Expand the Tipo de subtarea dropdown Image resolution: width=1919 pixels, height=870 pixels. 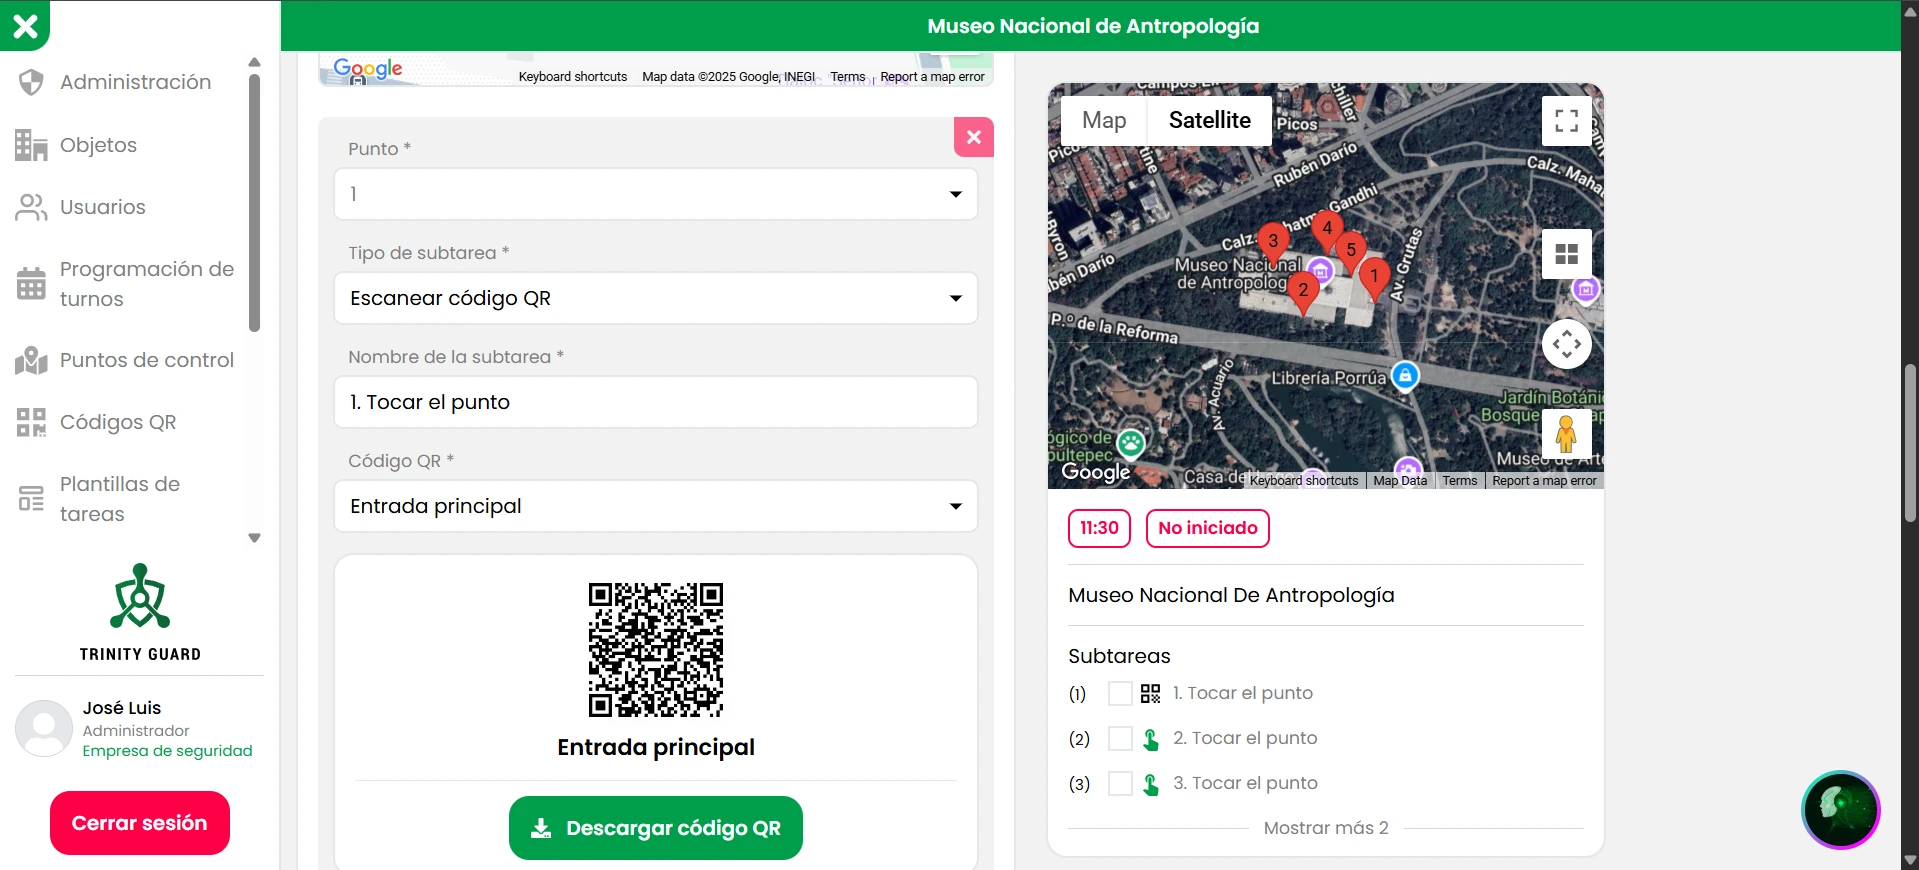(x=655, y=298)
